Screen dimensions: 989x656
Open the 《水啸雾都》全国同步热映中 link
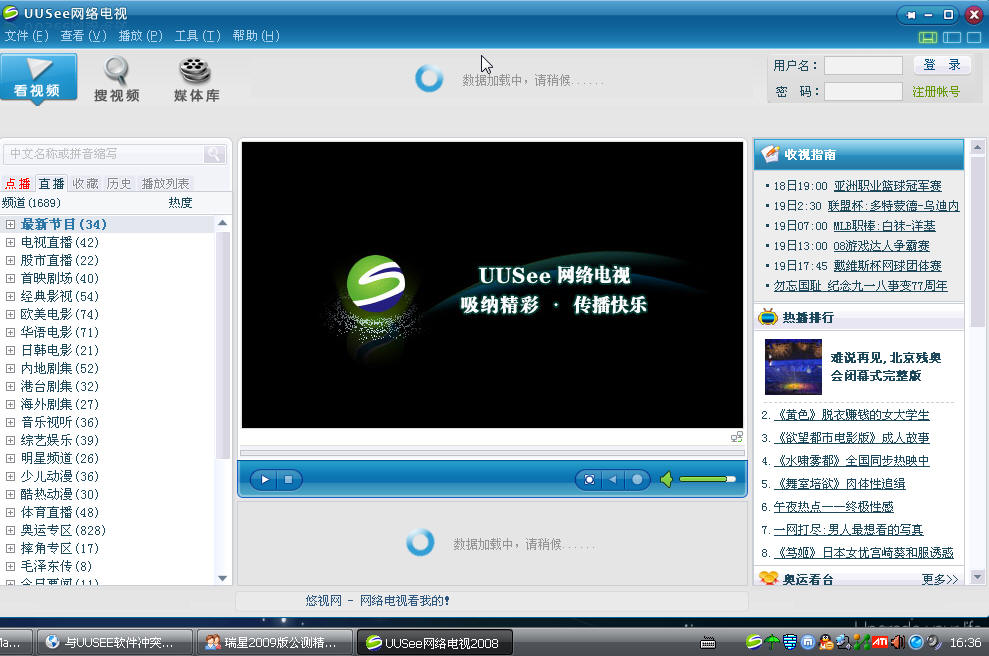(851, 461)
